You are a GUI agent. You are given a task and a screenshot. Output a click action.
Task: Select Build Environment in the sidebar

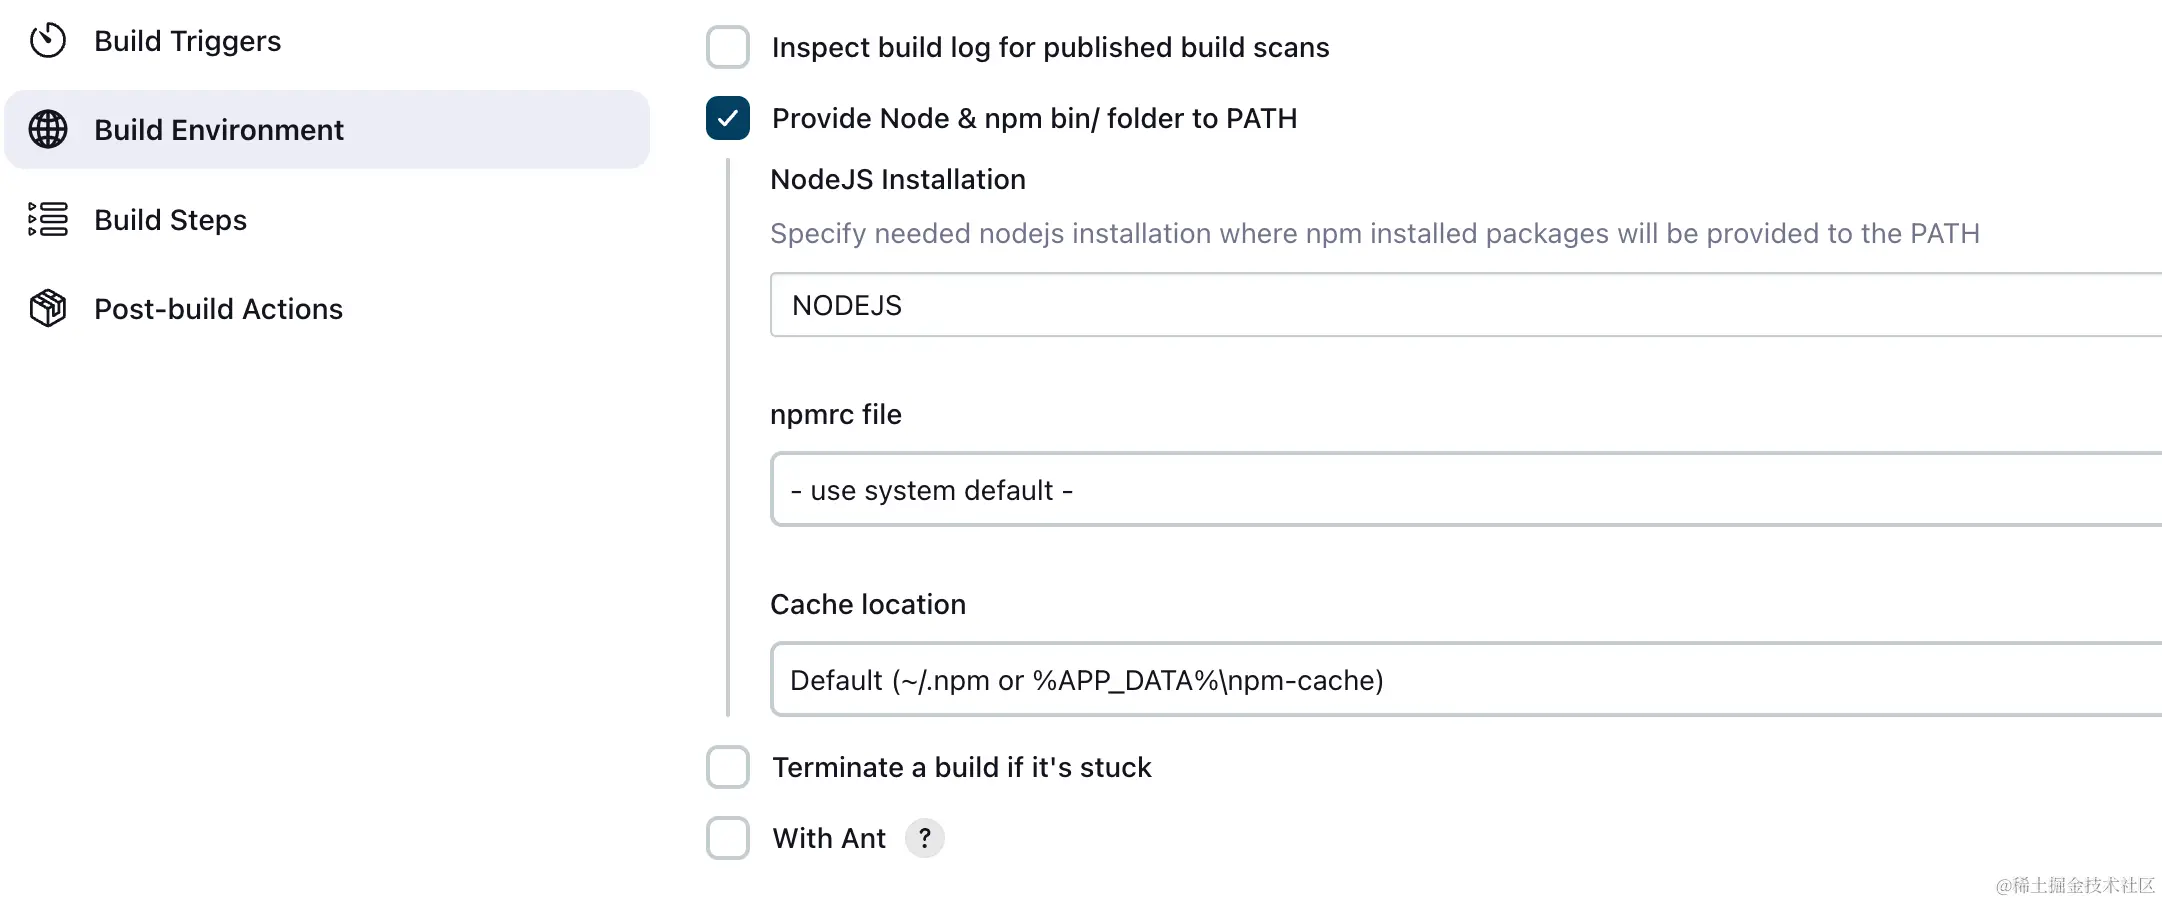click(219, 130)
